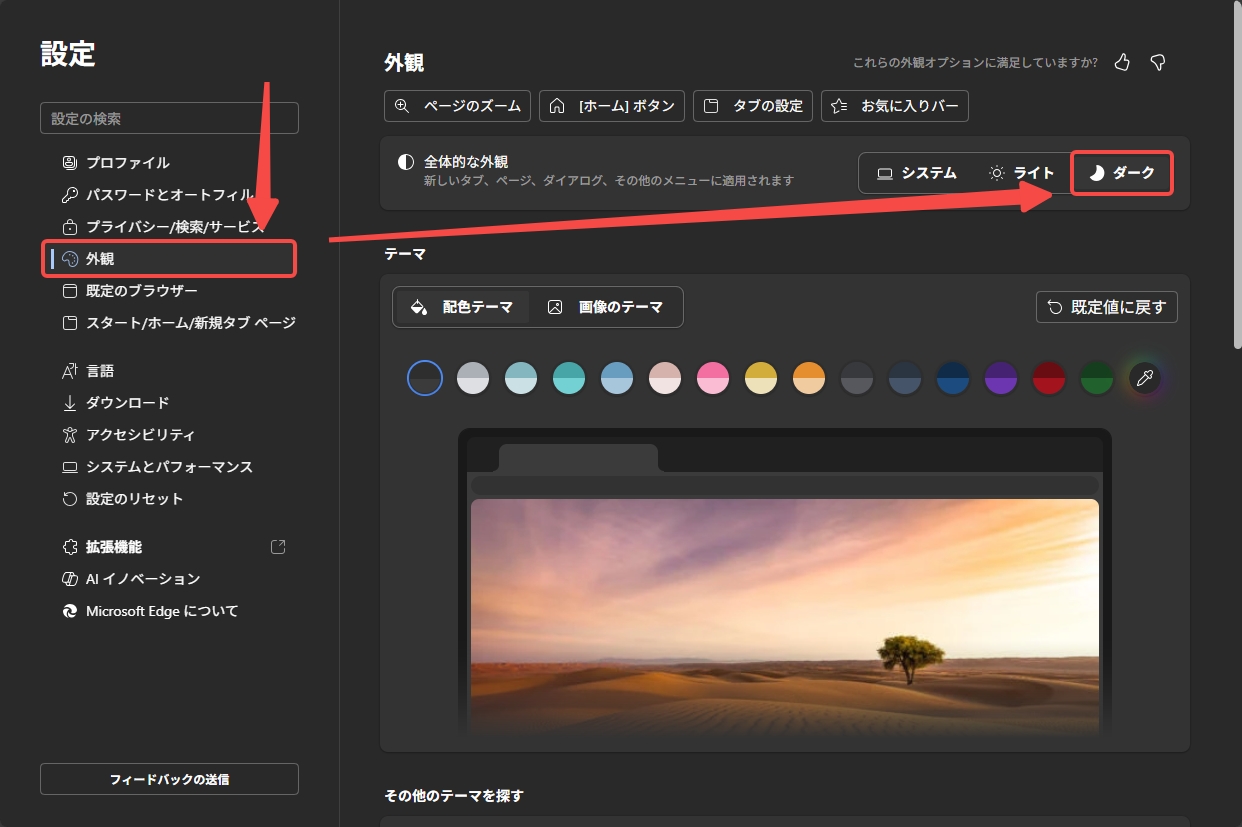
Task: Click the language A icon
Action: click(x=70, y=371)
